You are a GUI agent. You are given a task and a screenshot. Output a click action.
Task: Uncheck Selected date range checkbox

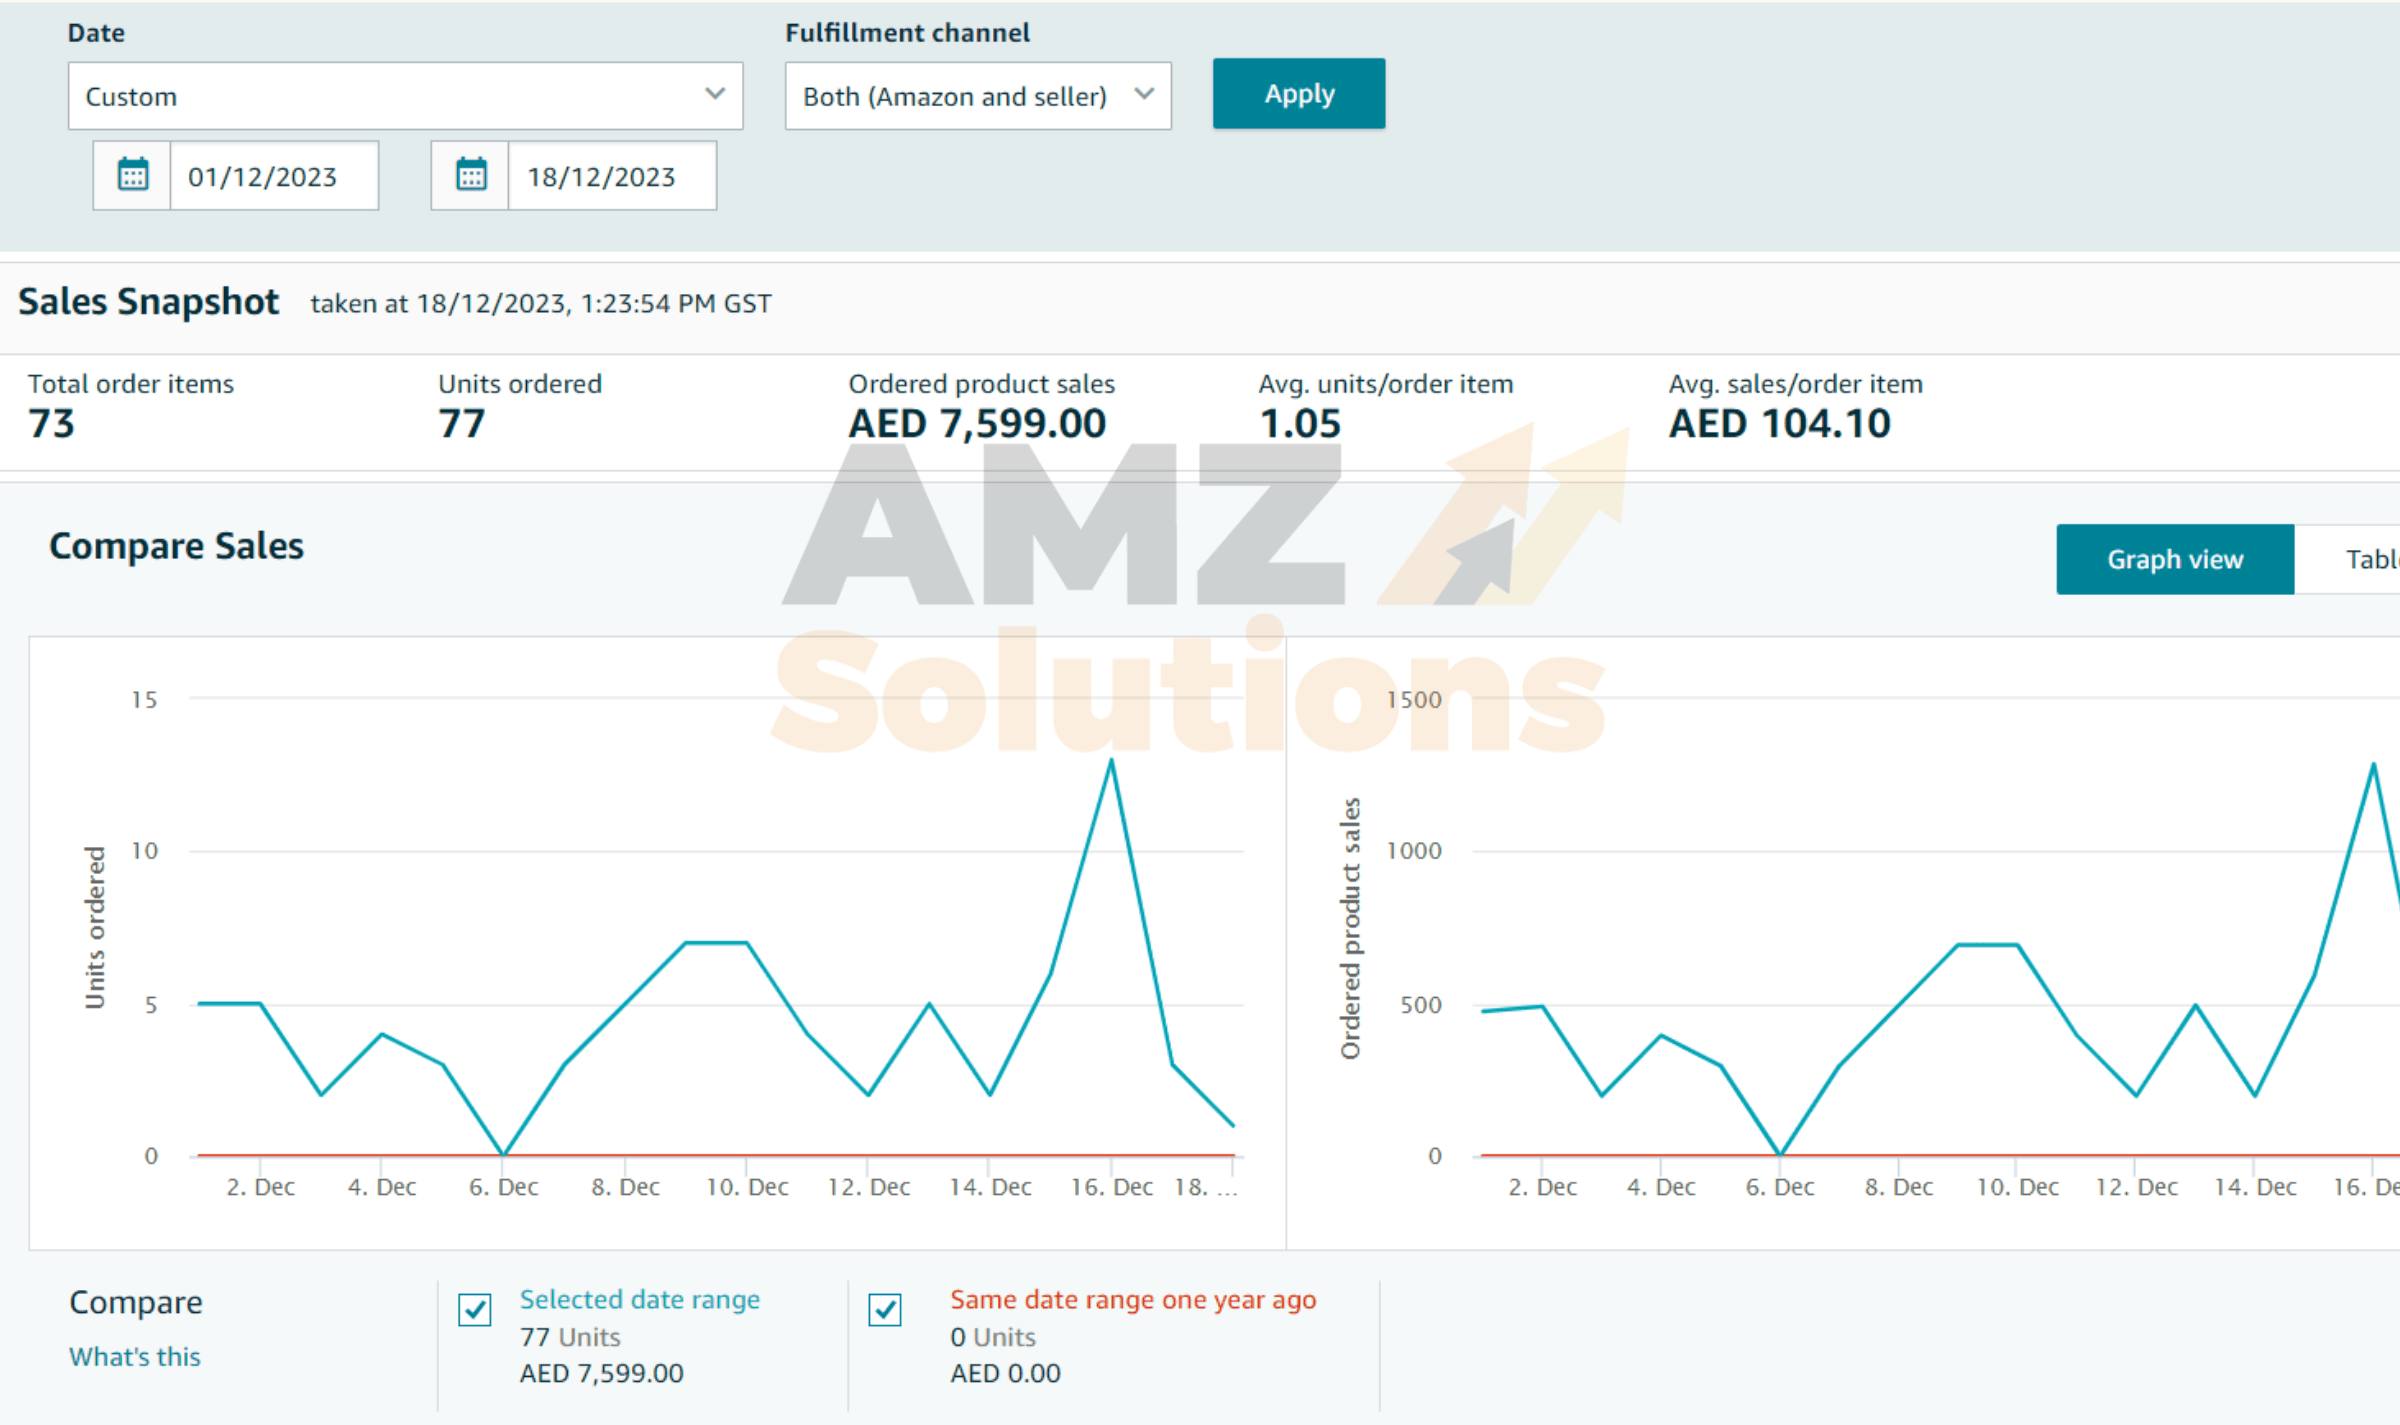[x=475, y=1309]
